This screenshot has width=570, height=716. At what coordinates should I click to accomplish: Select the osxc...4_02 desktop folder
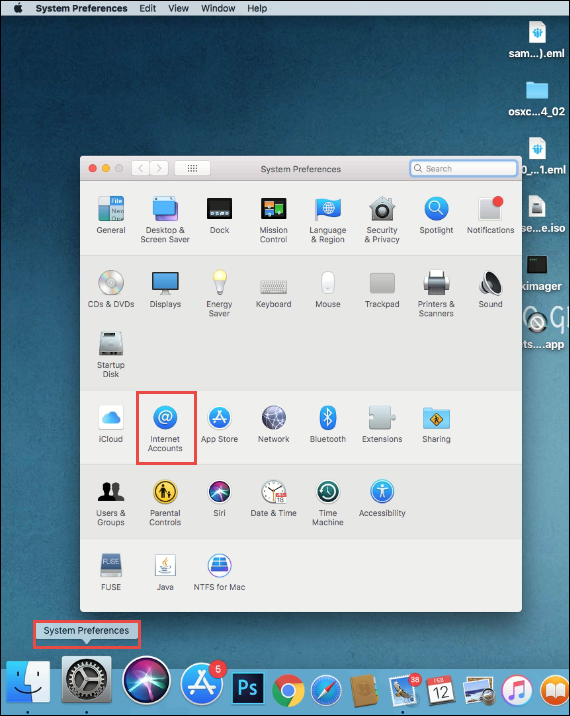537,99
